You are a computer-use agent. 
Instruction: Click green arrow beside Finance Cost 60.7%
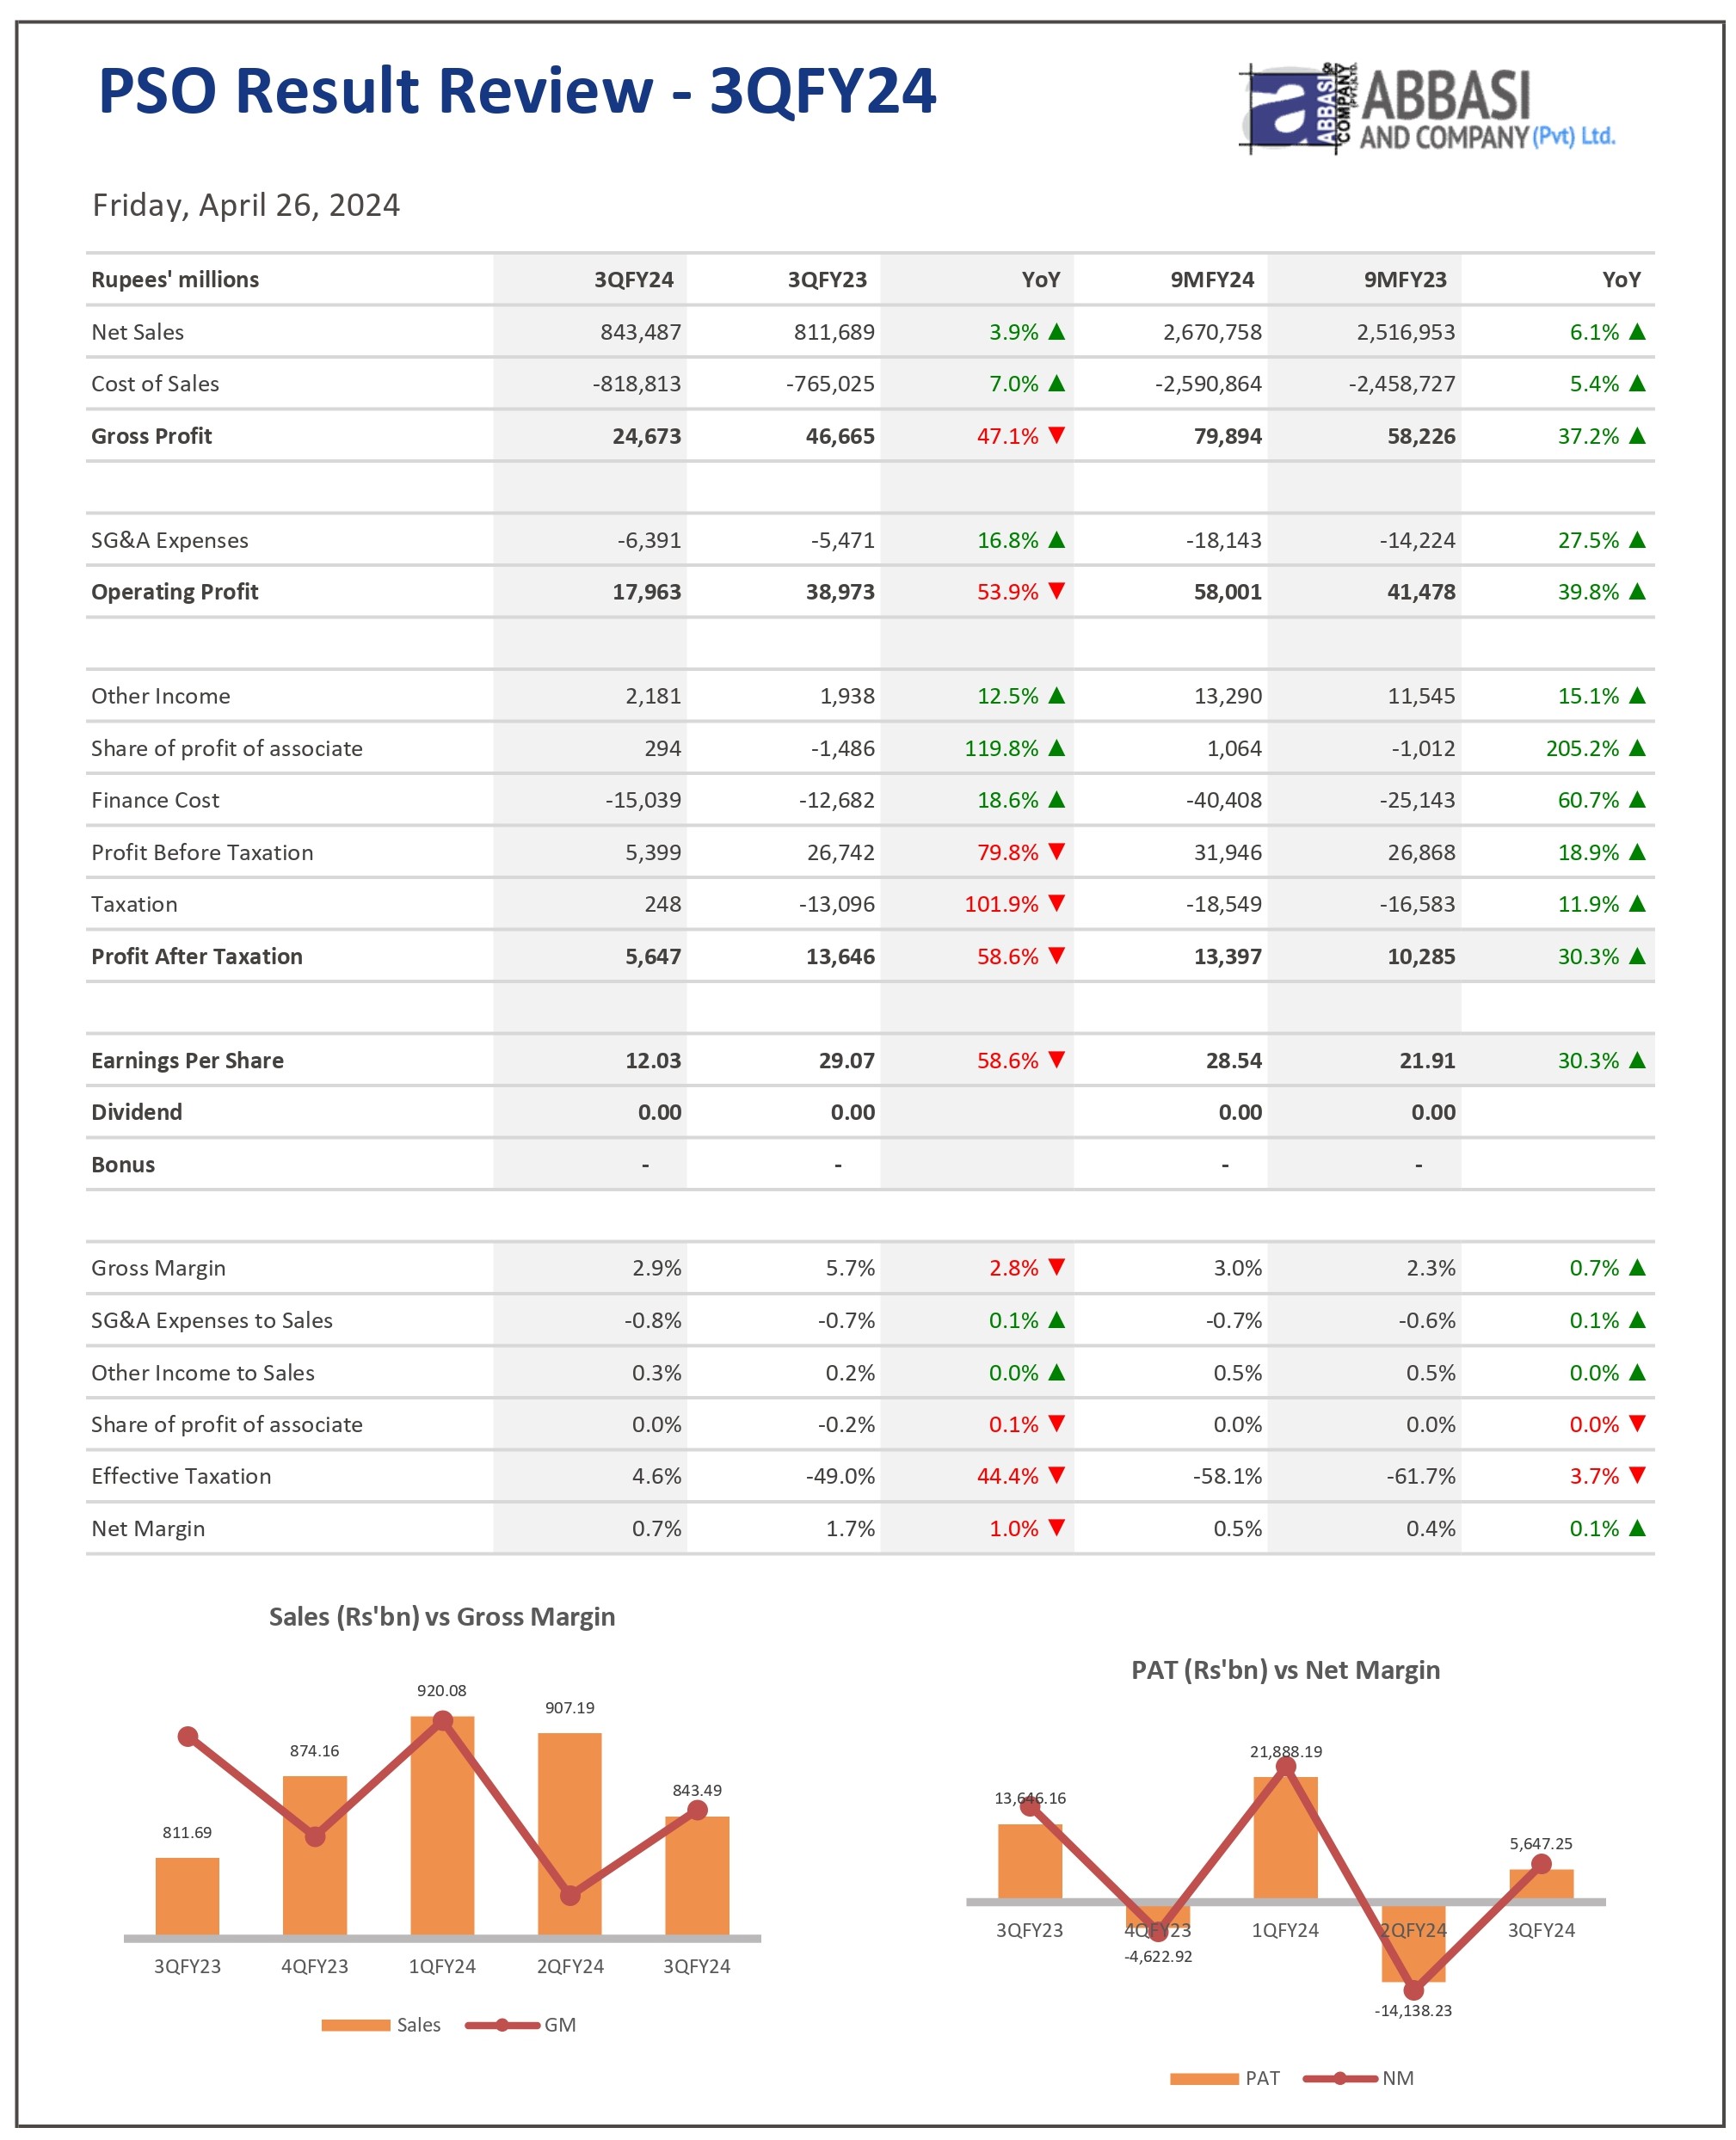(1637, 799)
